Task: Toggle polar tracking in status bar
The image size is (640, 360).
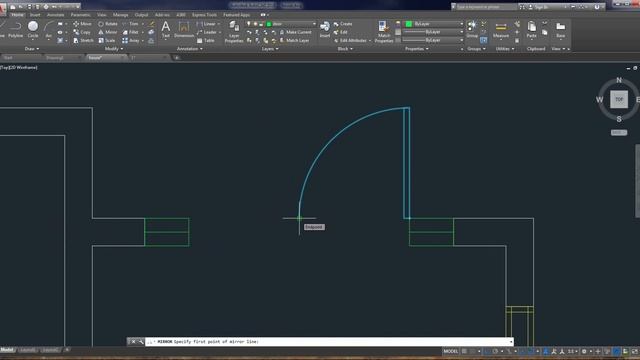Action: (495, 351)
